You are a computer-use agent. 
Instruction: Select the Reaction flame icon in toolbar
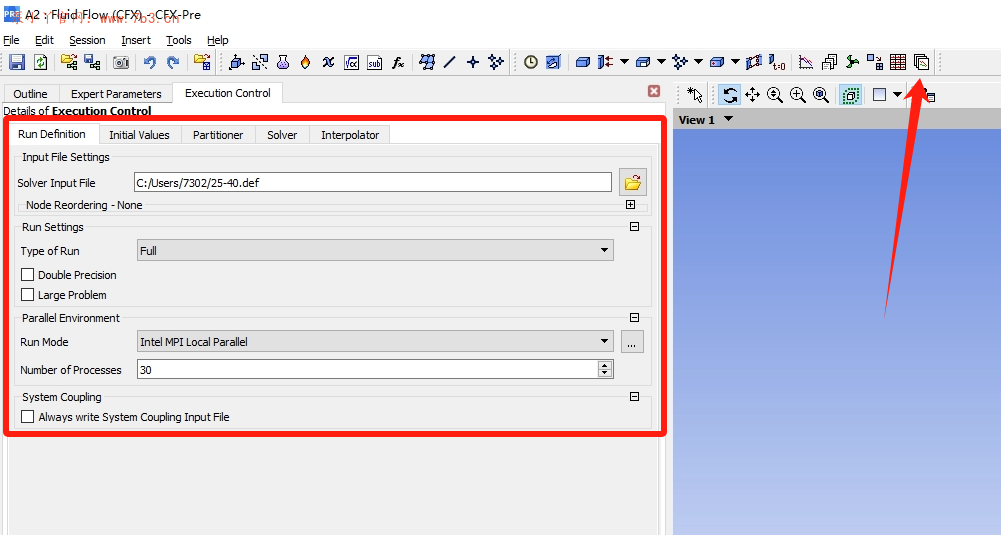coord(305,62)
